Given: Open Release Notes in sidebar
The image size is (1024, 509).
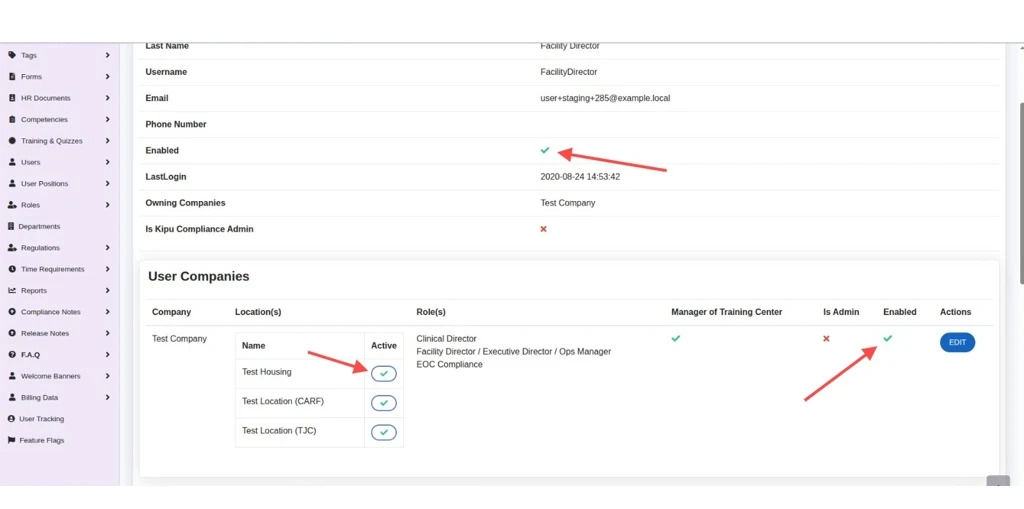Looking at the screenshot, I should (45, 333).
